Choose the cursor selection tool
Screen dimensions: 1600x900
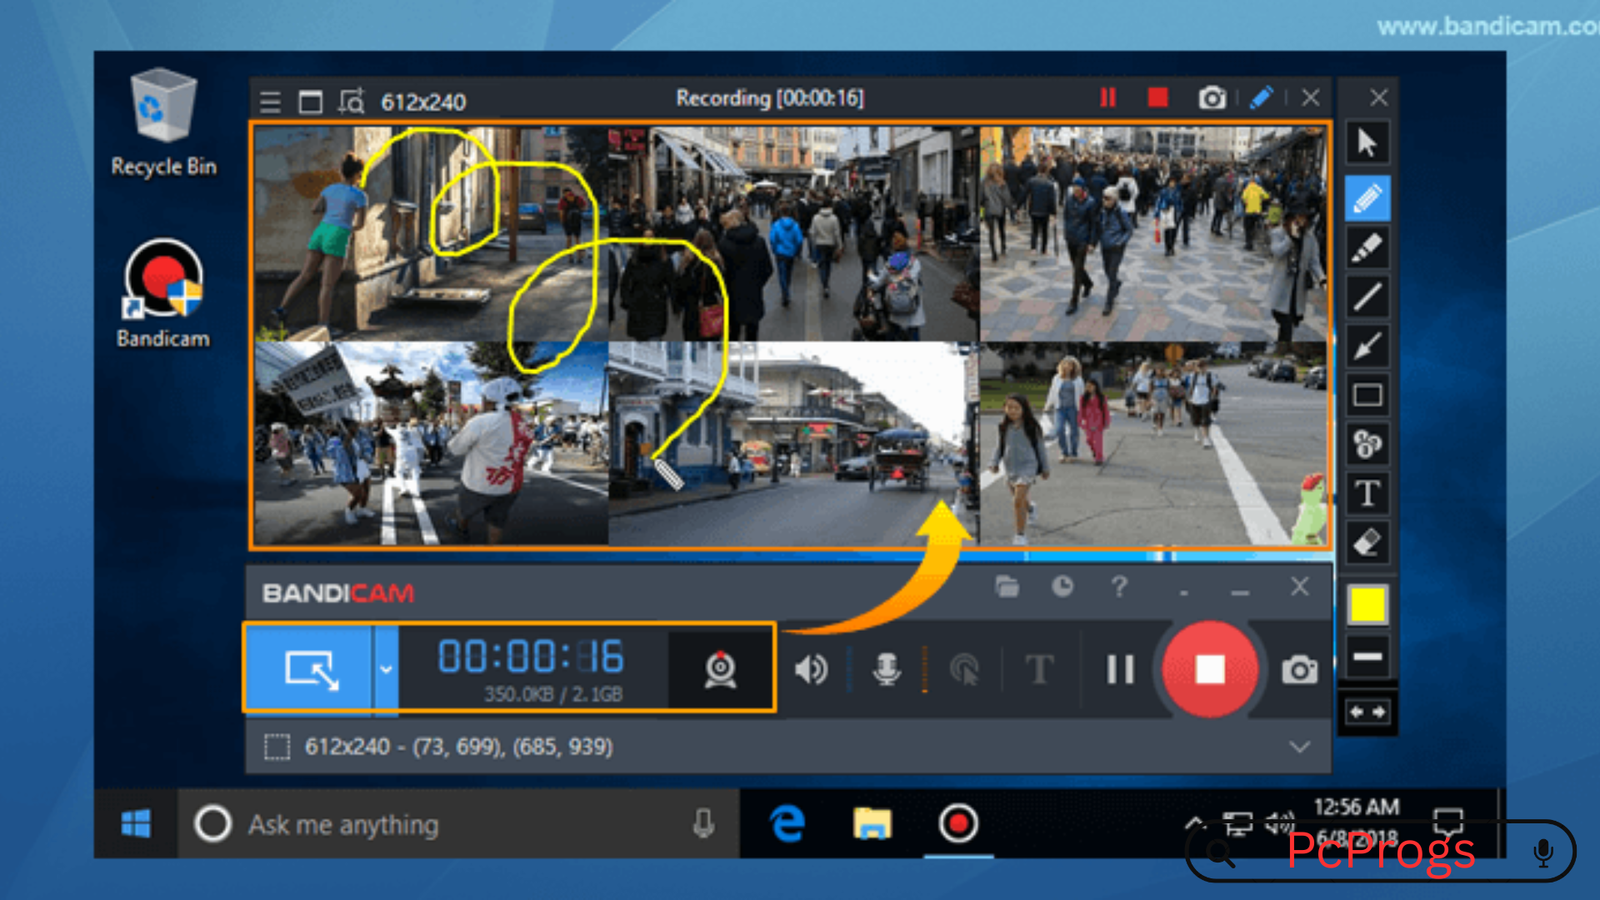(x=1367, y=143)
